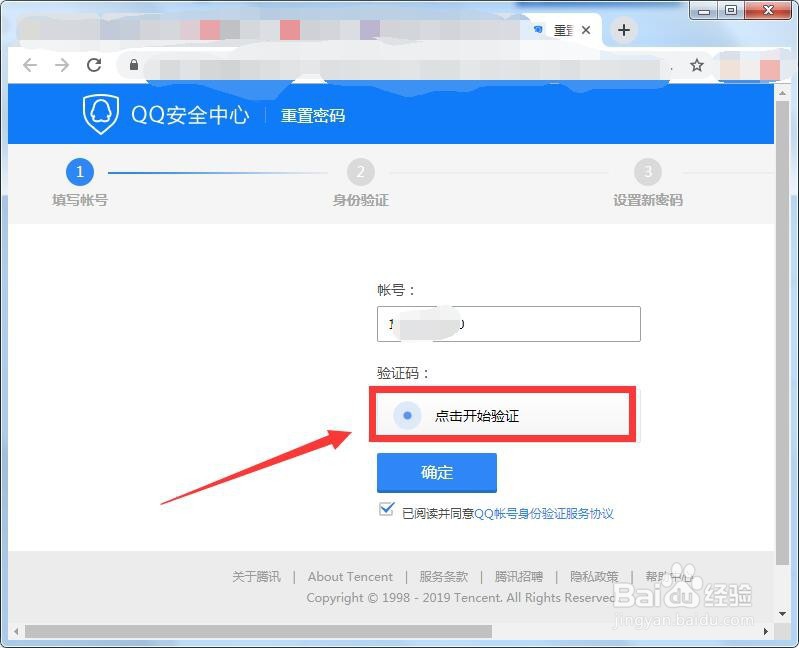Screen dimensions: 799x648
Task: Maximize the browser window
Action: (731, 10)
